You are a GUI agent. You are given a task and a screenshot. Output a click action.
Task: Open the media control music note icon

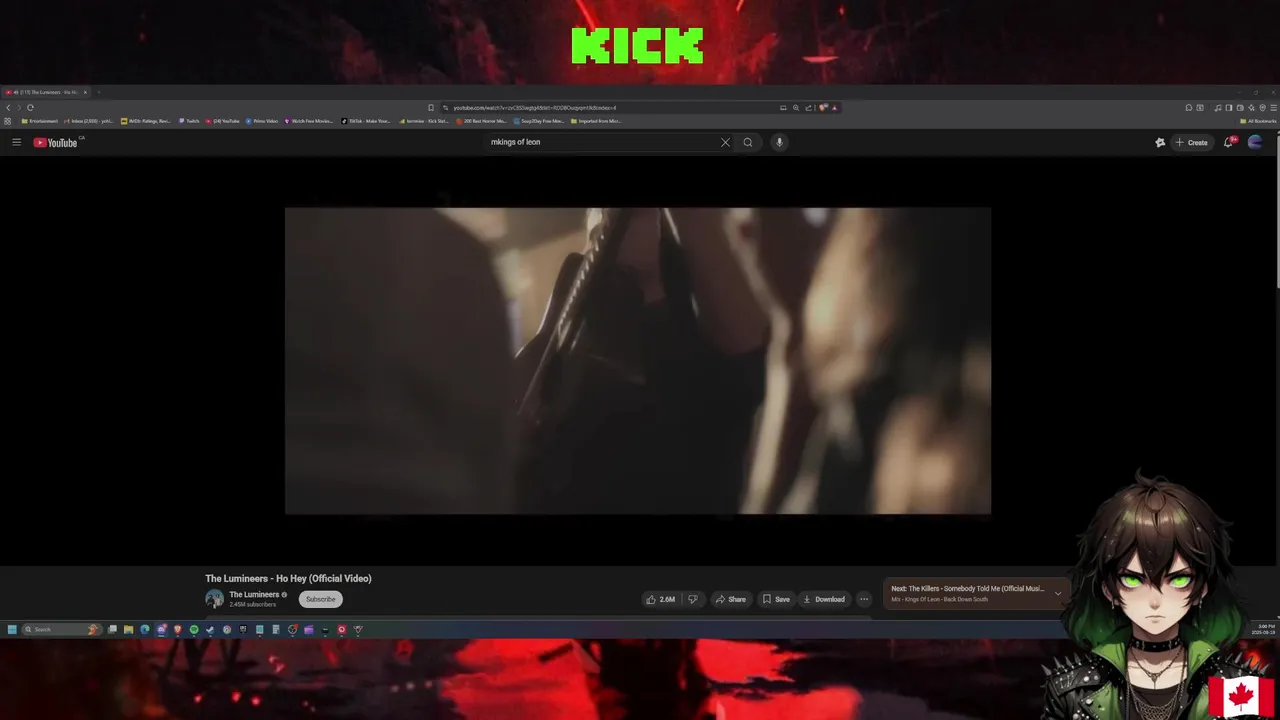pyautogui.click(x=1218, y=107)
